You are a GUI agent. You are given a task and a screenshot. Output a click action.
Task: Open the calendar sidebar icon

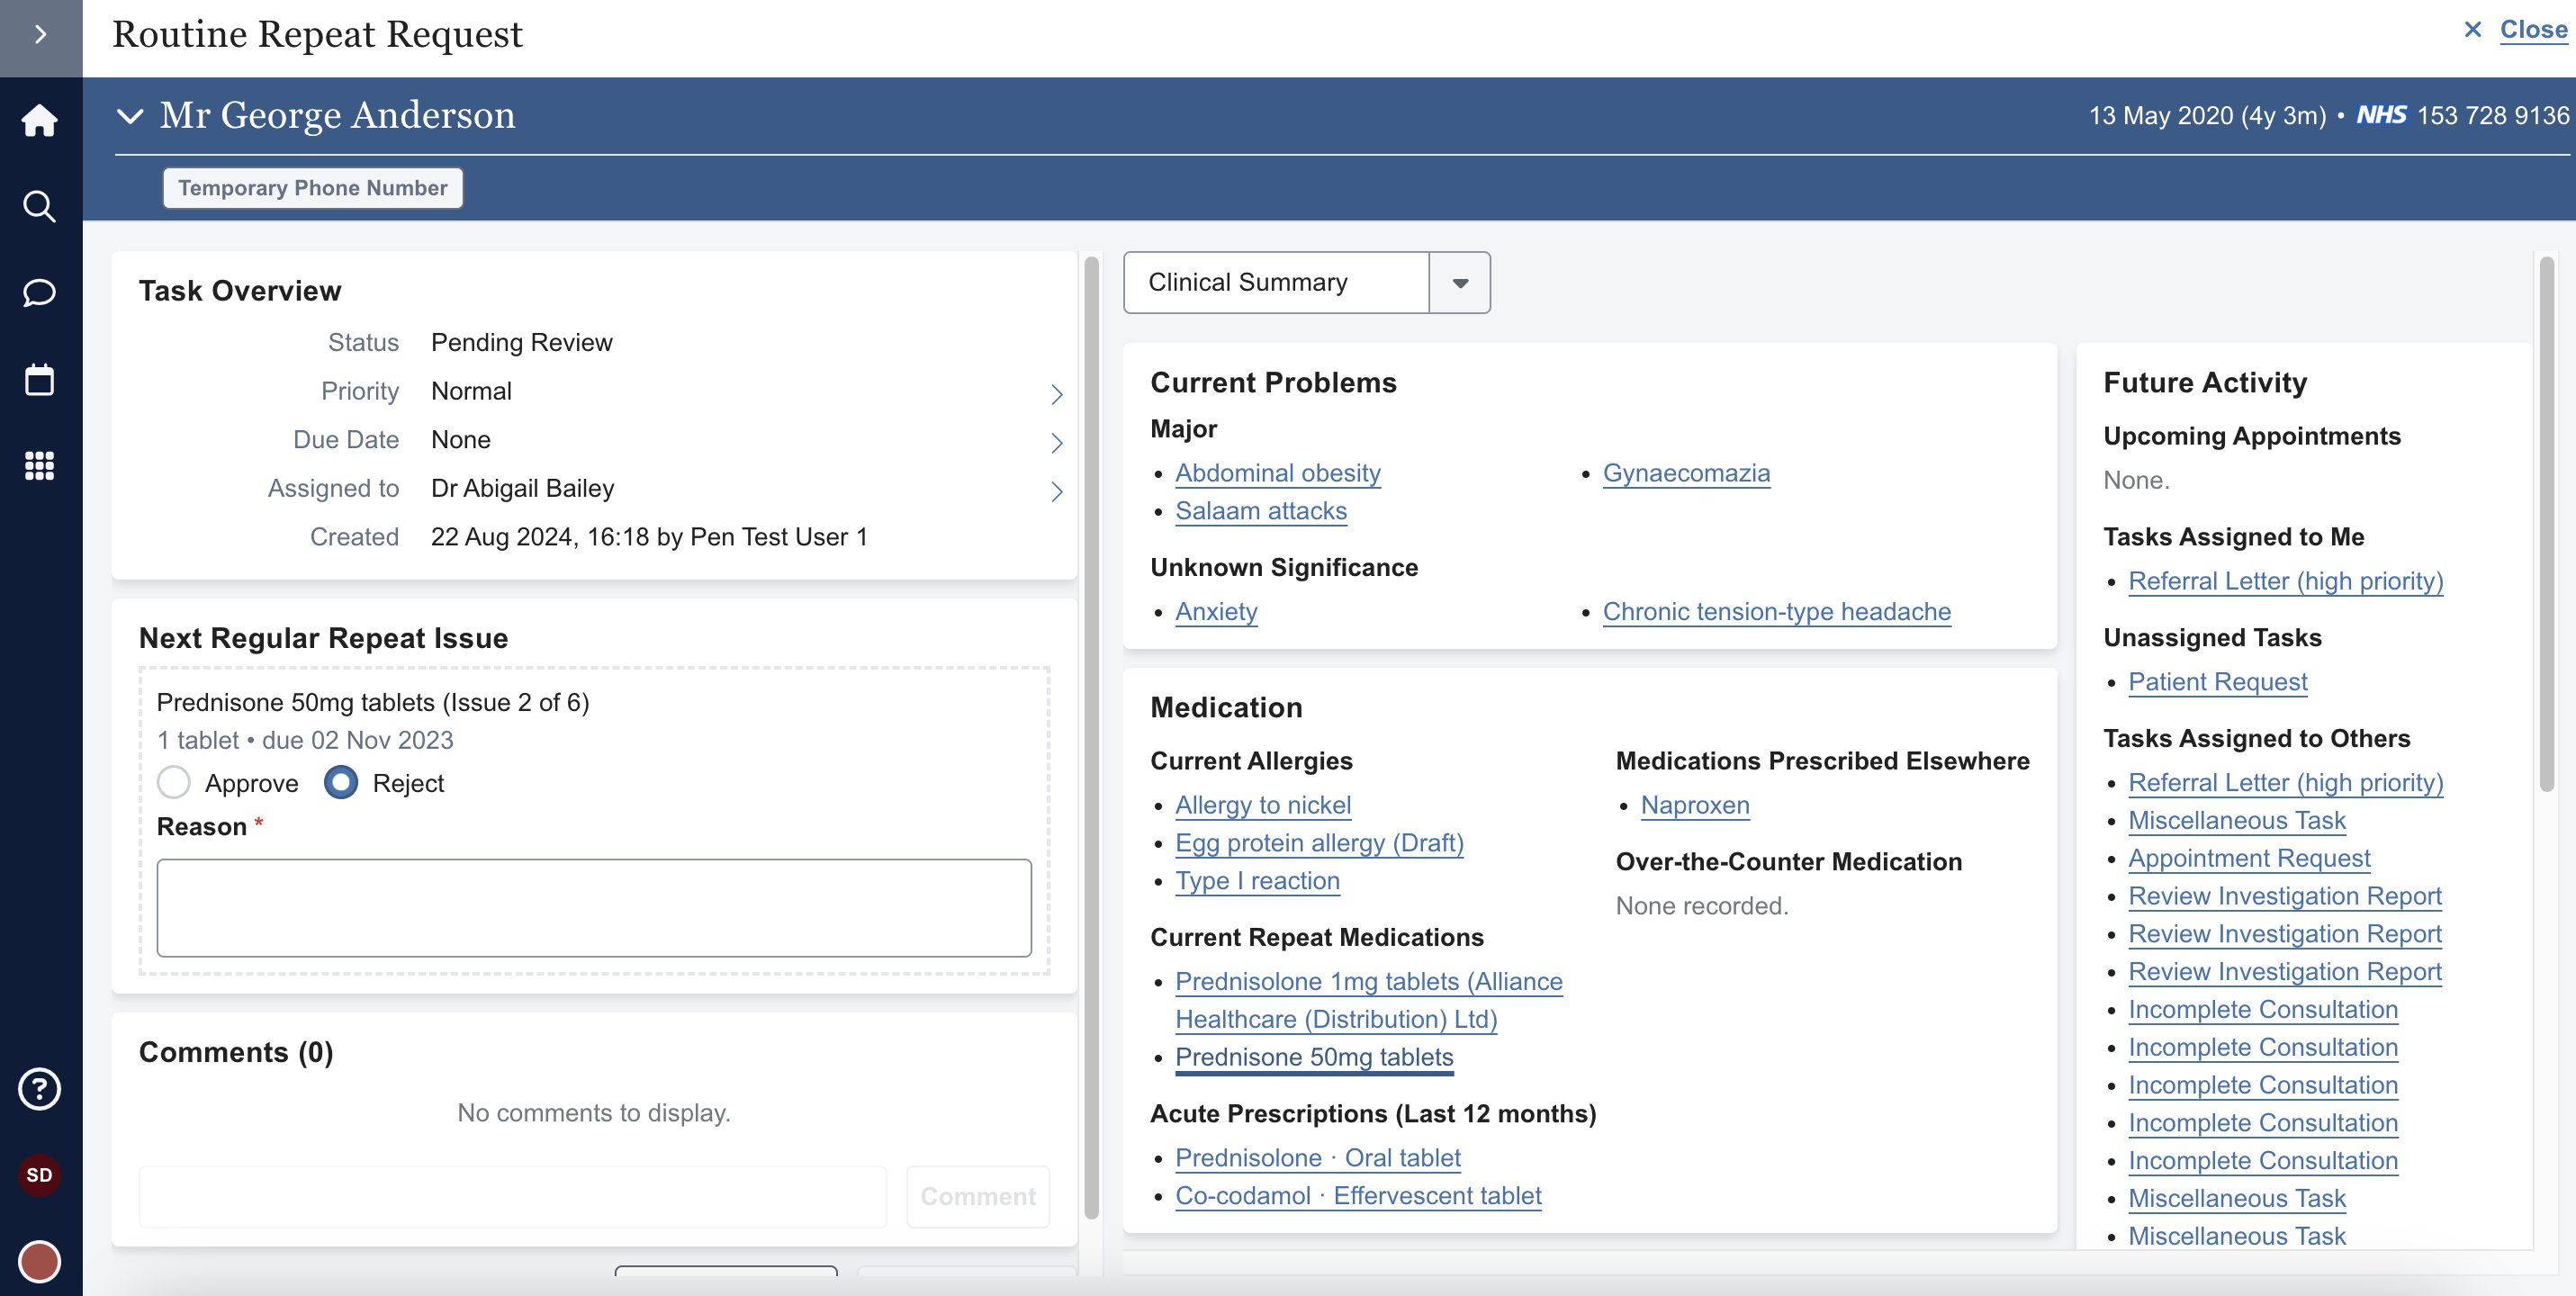(x=40, y=380)
